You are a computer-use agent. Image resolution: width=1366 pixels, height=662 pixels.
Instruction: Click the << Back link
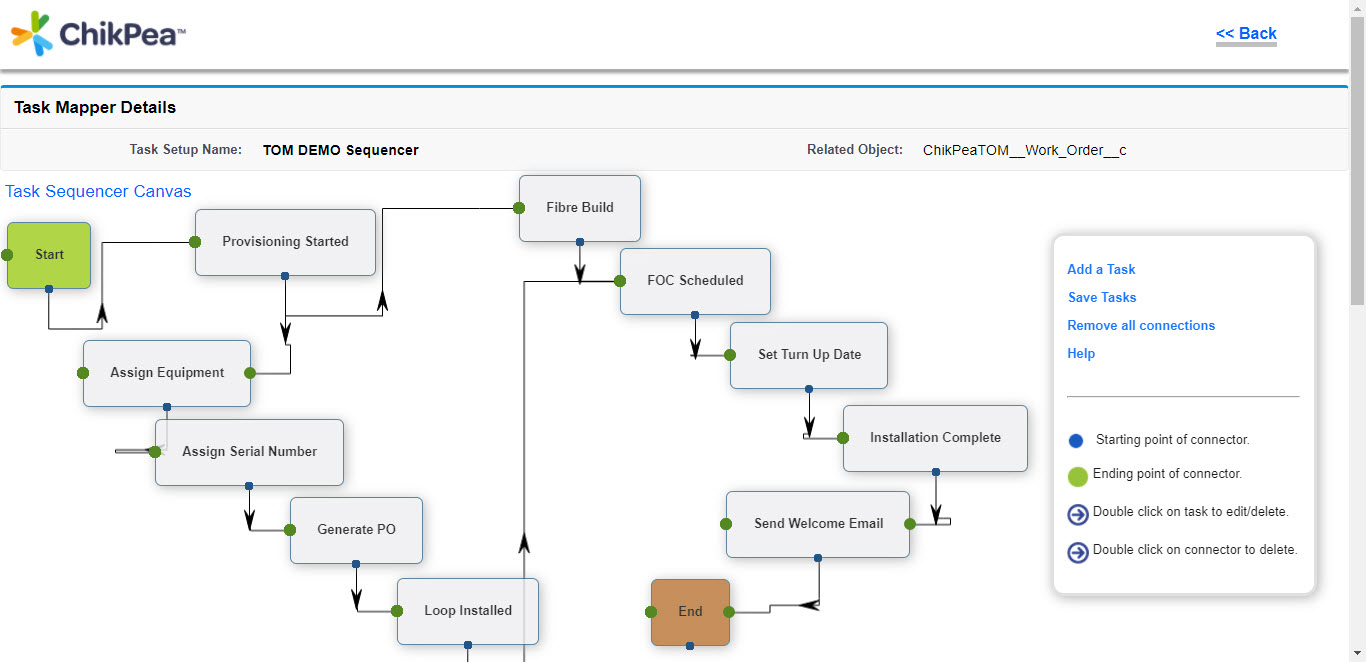coord(1245,33)
